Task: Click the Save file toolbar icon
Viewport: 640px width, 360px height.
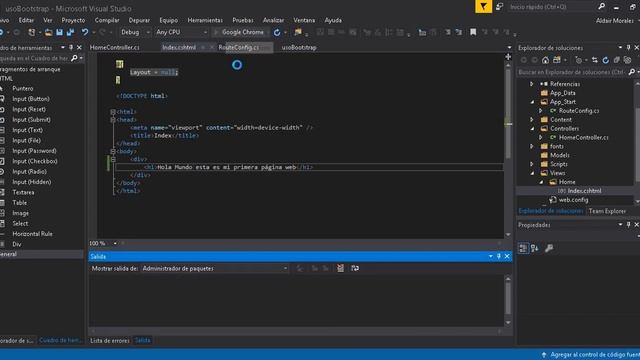Action: pyautogui.click(x=60, y=32)
